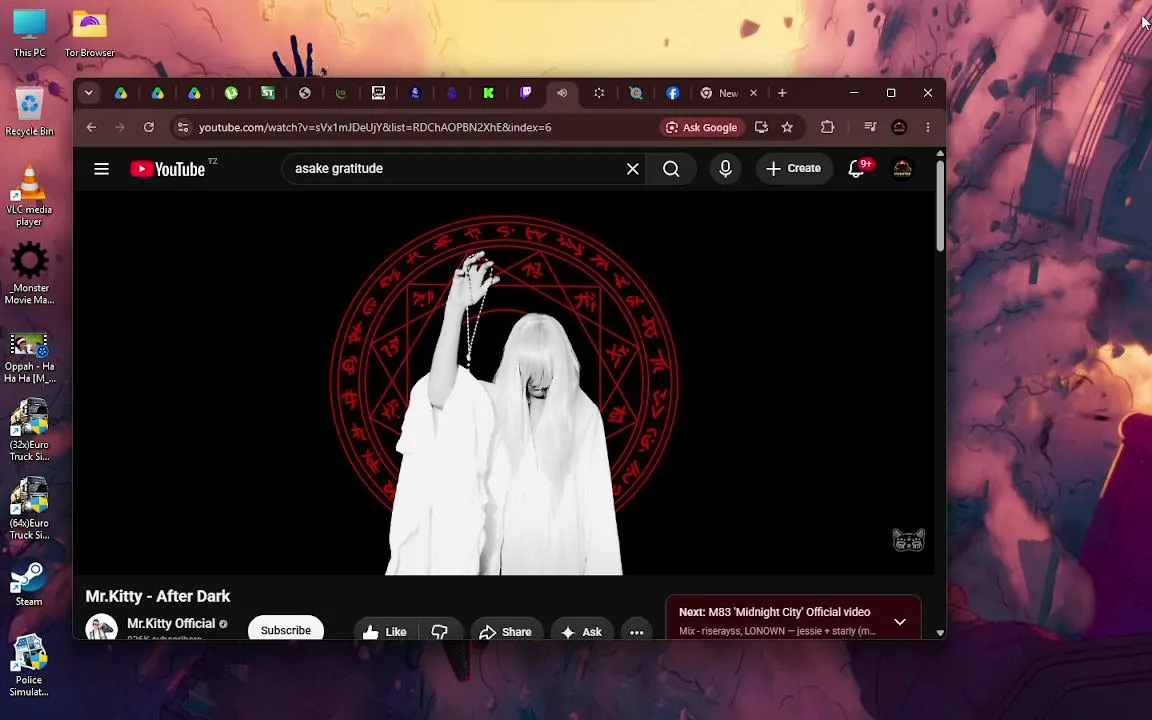Click Ask Google in the address bar
Viewport: 1152px width, 720px height.
pos(702,127)
